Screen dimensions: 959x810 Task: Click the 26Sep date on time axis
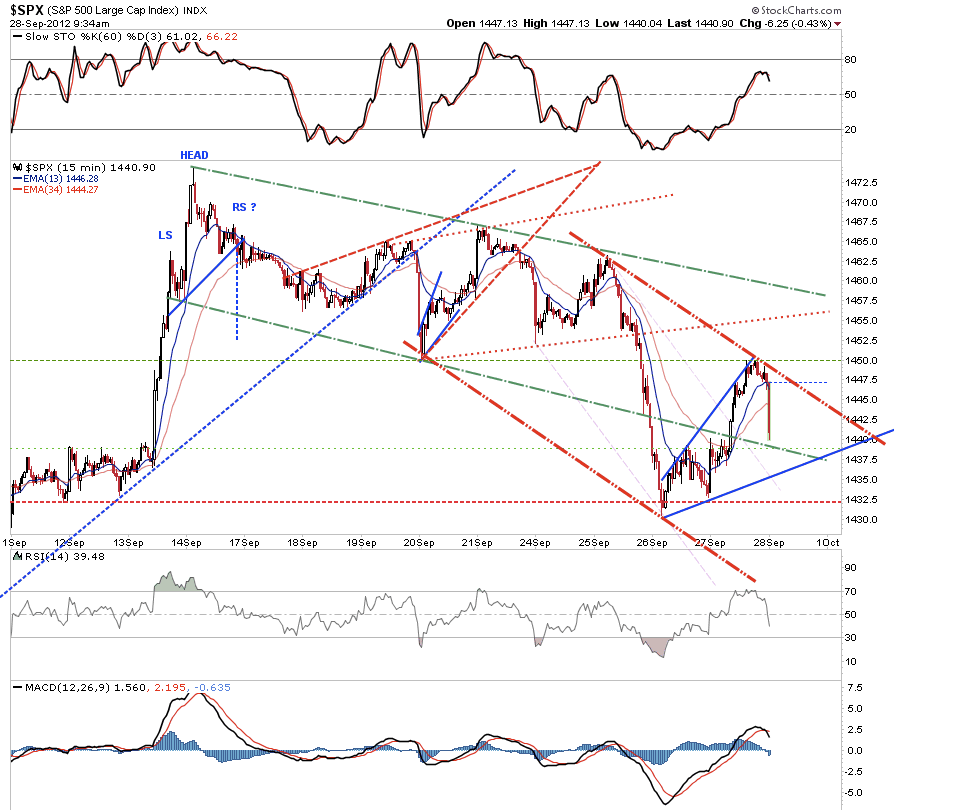tap(653, 543)
